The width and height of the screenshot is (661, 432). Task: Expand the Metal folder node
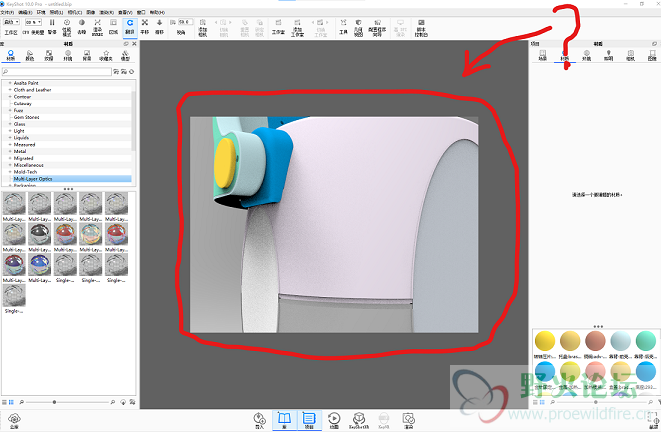point(10,151)
